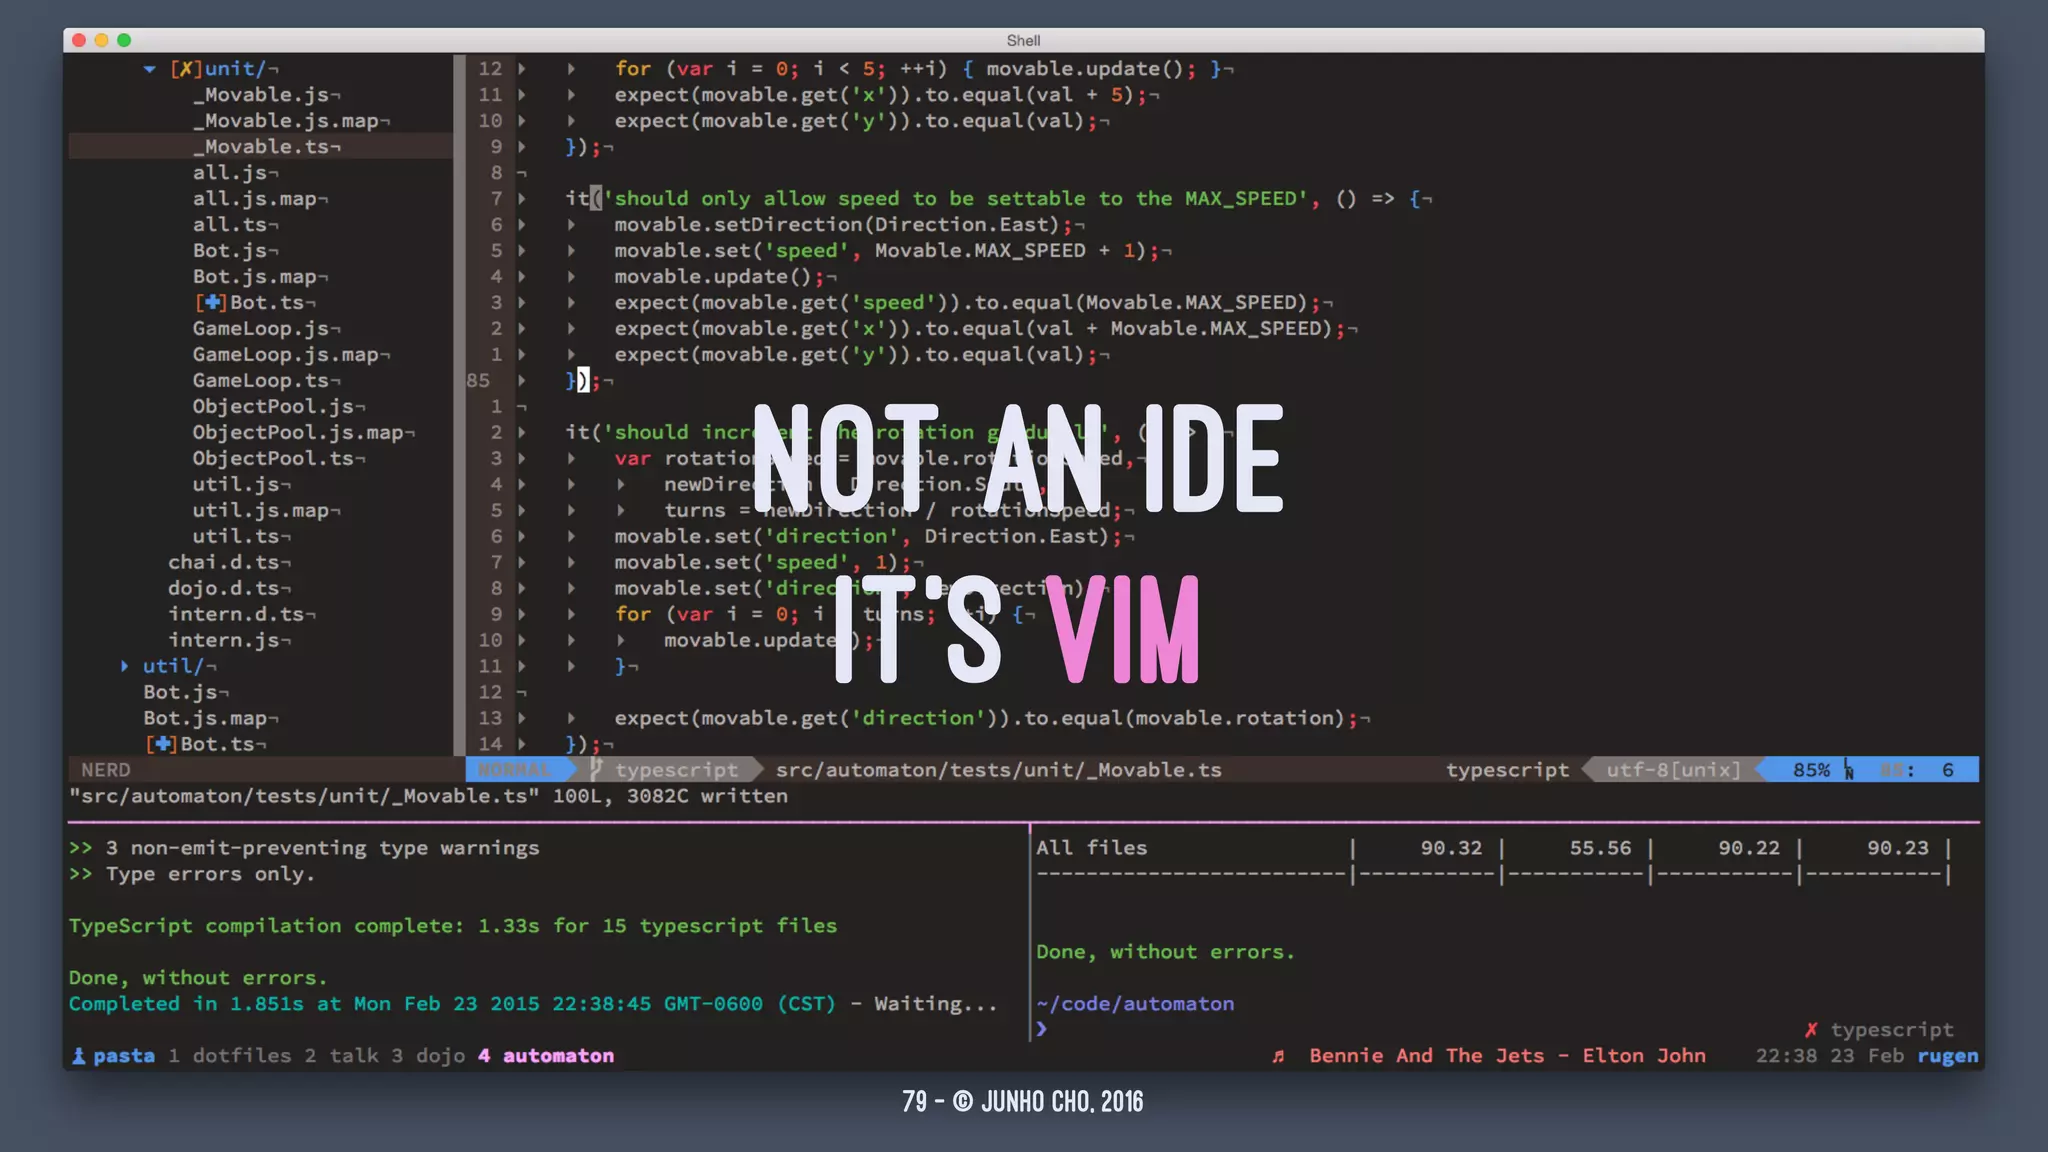Open all.js in the file tree
This screenshot has height=1152, width=2048.
230,173
